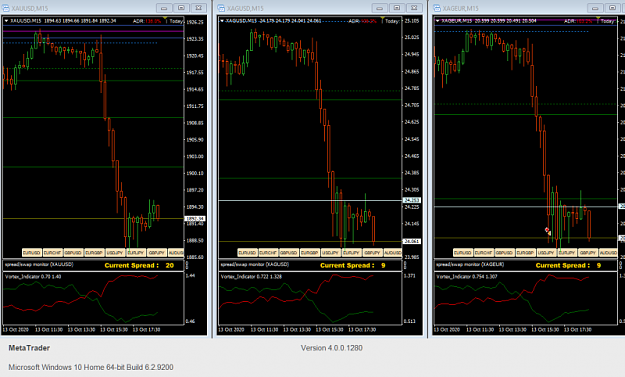Minimize the XAUUSD,M15 chart window
The width and height of the screenshot is (625, 377).
click(164, 8)
